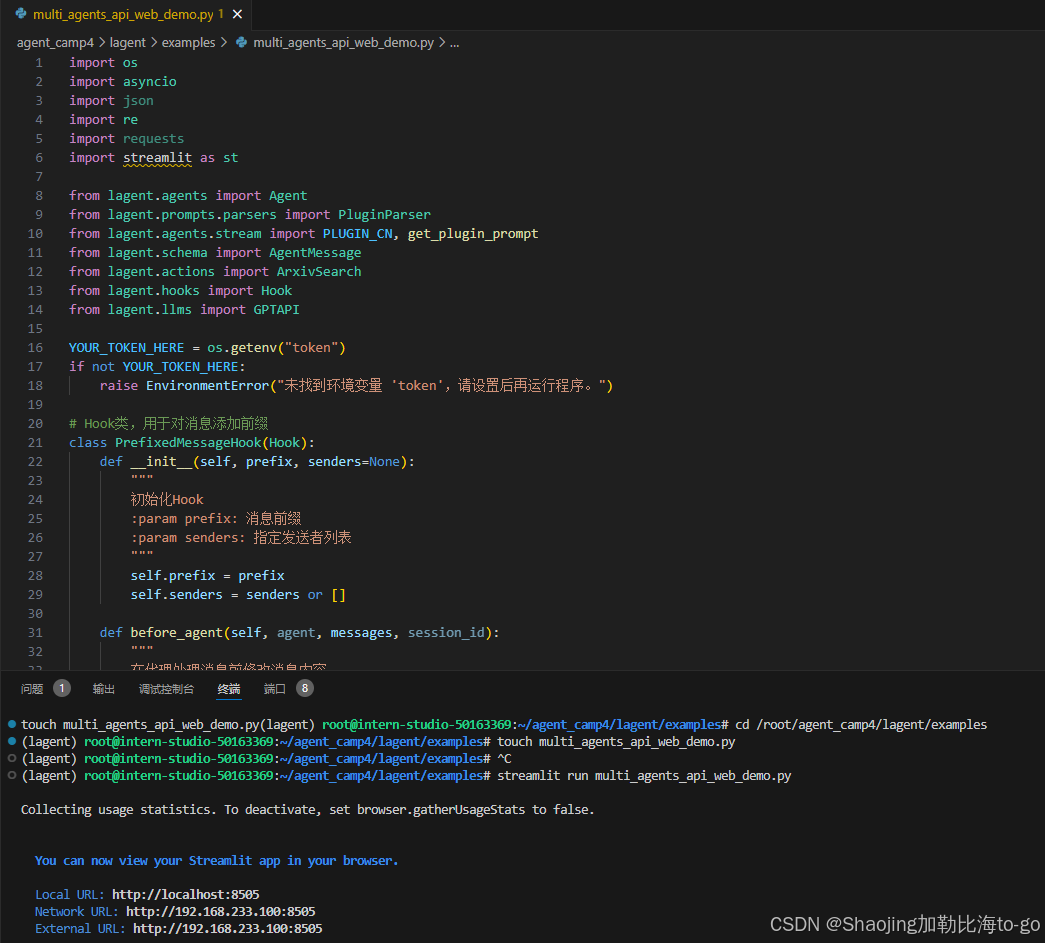Open Local URL http://localhost:8505
The image size is (1045, 943).
[185, 894]
